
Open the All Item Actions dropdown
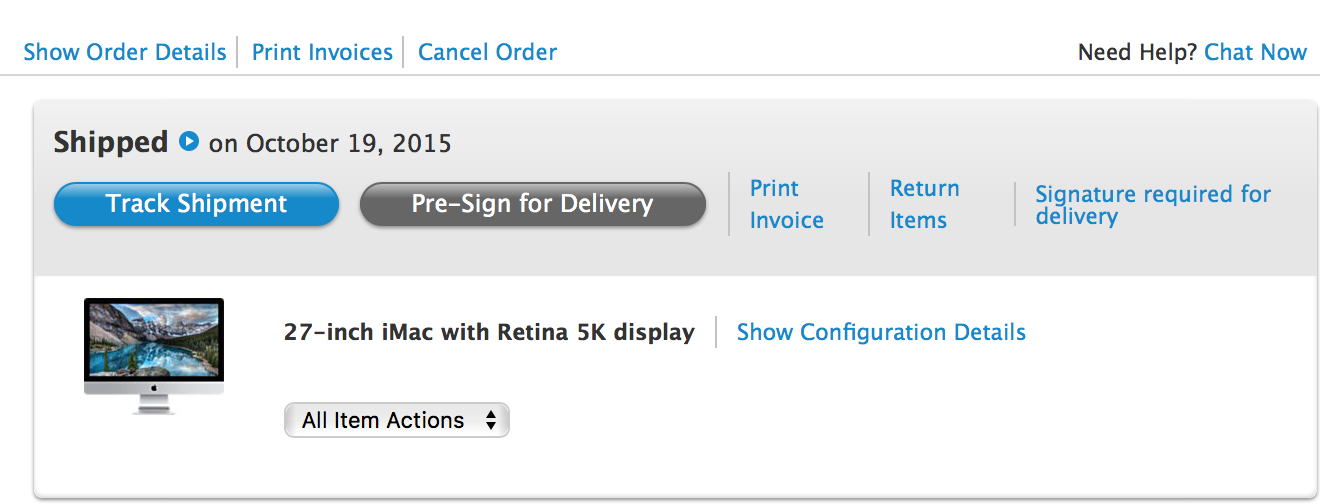point(396,421)
